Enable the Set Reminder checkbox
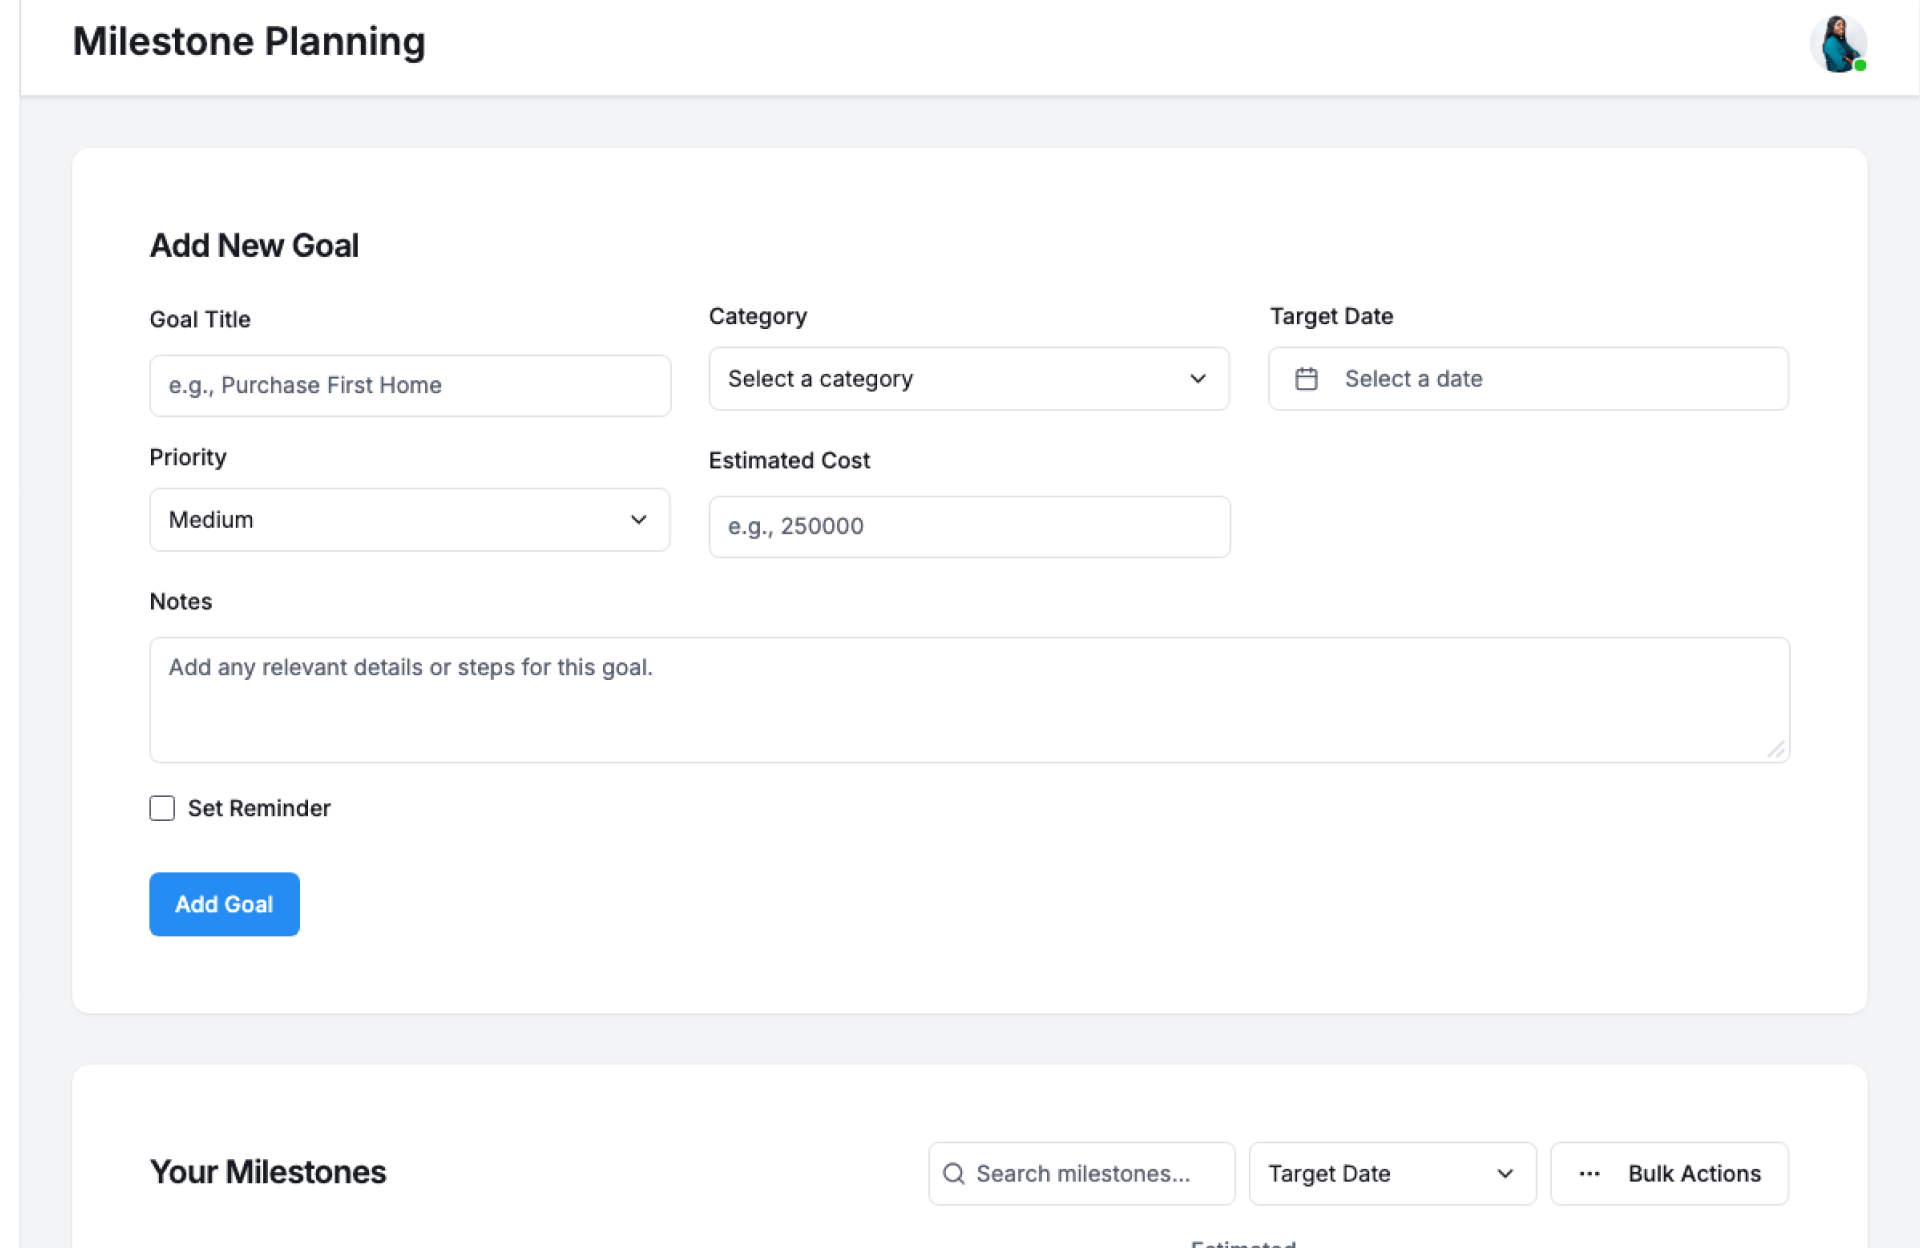The image size is (1920, 1248). pyautogui.click(x=162, y=808)
